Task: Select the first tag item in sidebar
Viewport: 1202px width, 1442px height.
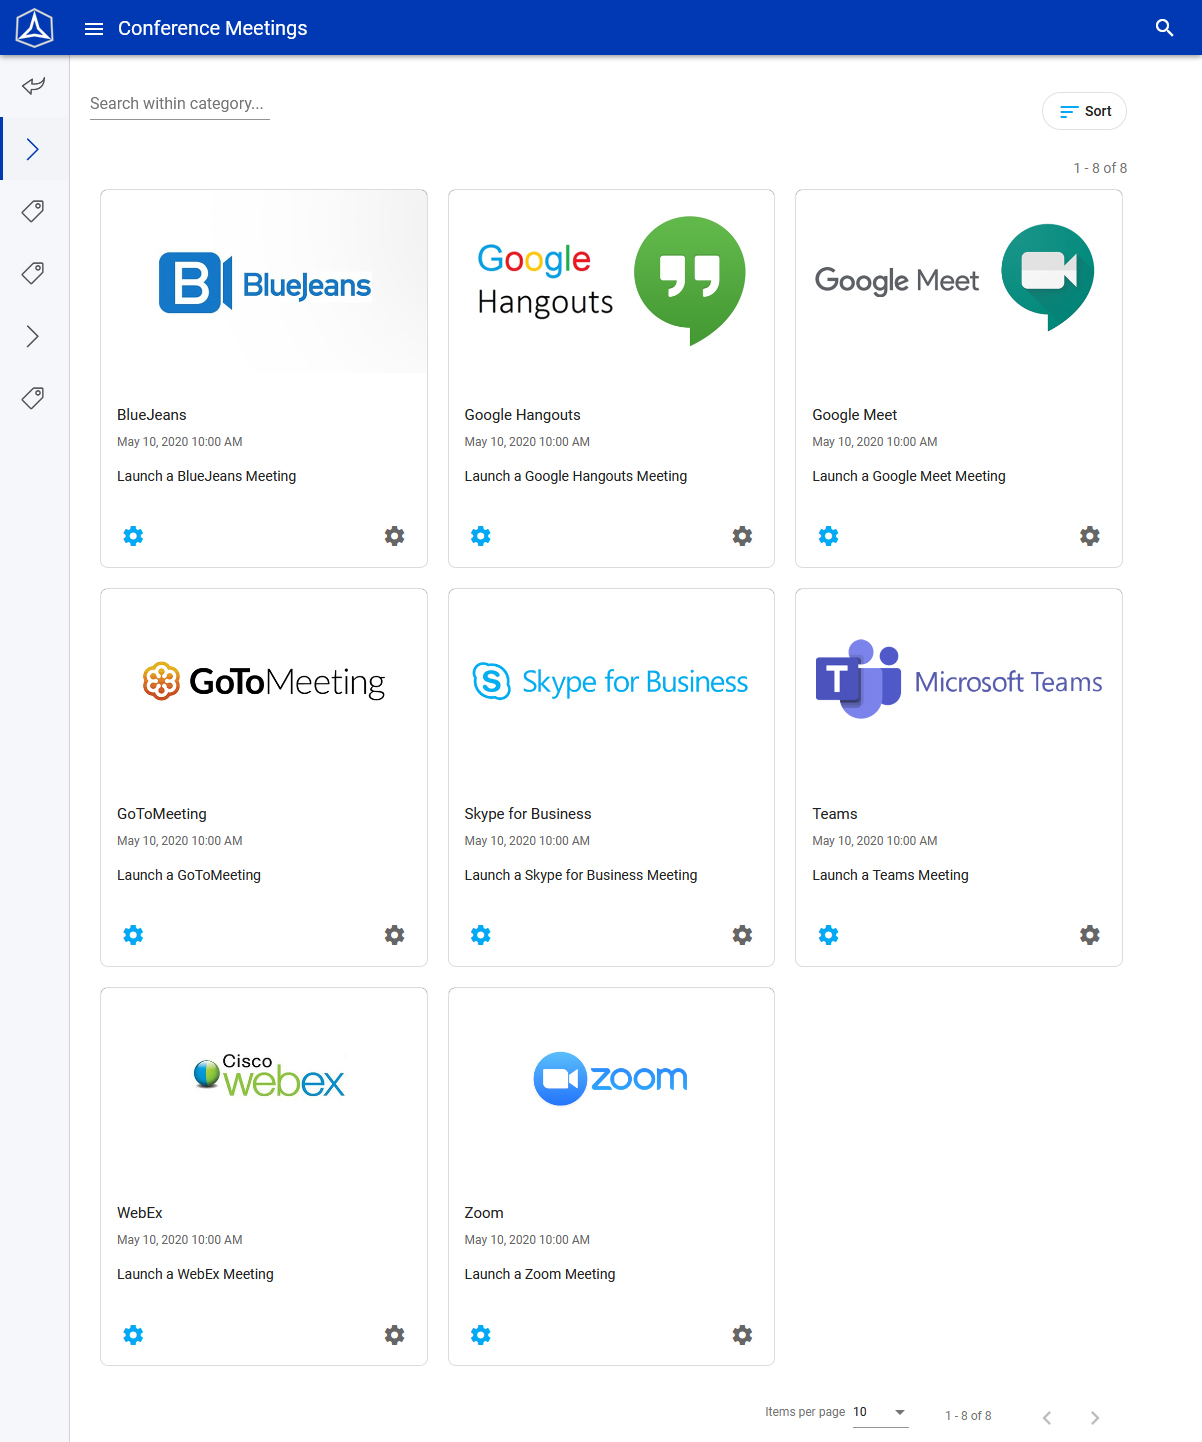Action: coord(34,211)
